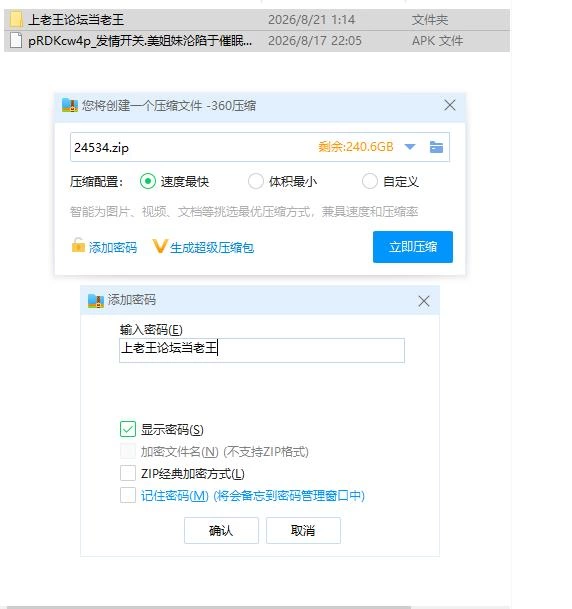Close the 添加密码 dialog

coord(424,301)
